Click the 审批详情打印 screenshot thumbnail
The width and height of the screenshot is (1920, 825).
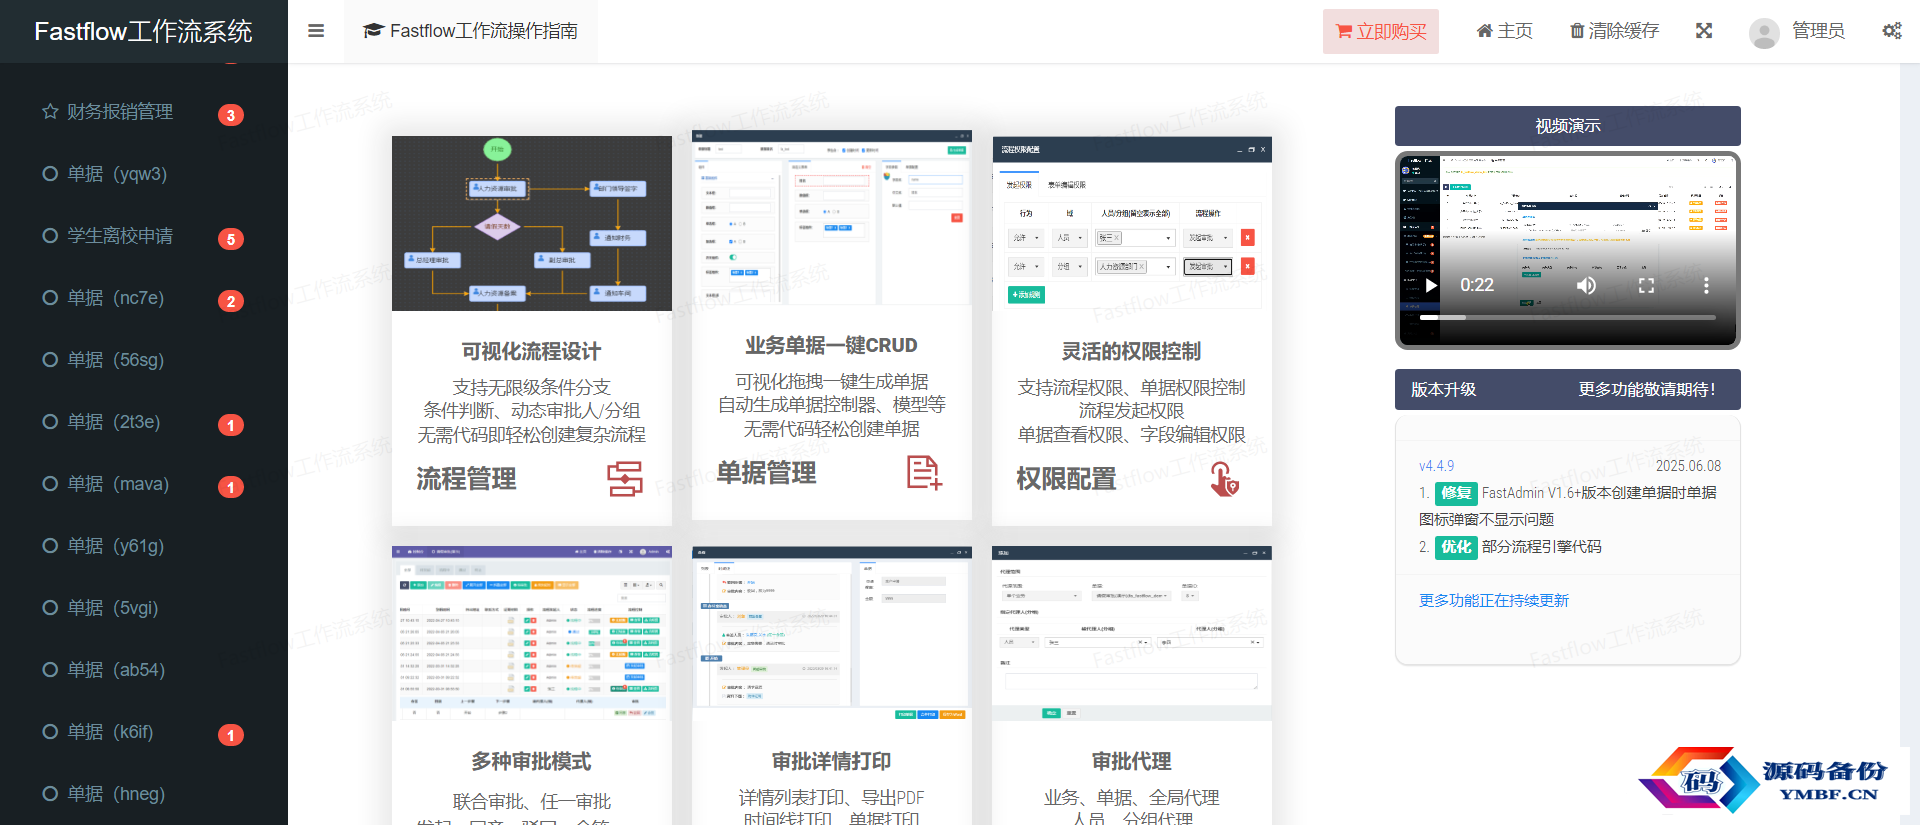point(832,633)
